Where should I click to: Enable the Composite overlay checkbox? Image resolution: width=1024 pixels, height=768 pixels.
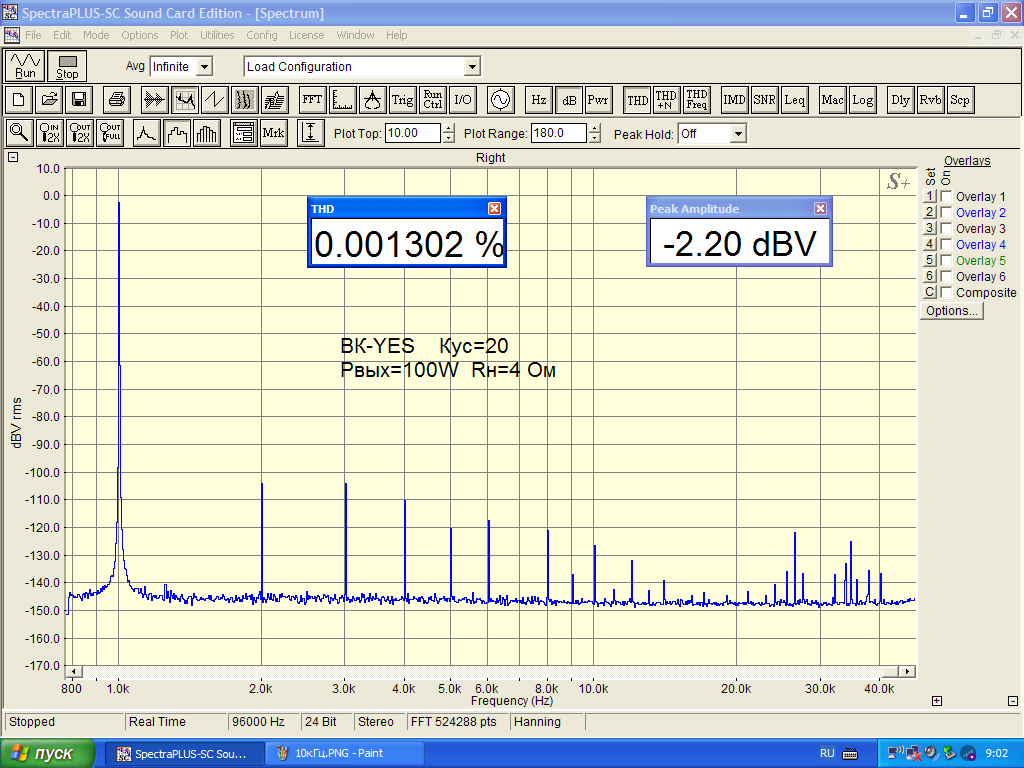pos(946,293)
